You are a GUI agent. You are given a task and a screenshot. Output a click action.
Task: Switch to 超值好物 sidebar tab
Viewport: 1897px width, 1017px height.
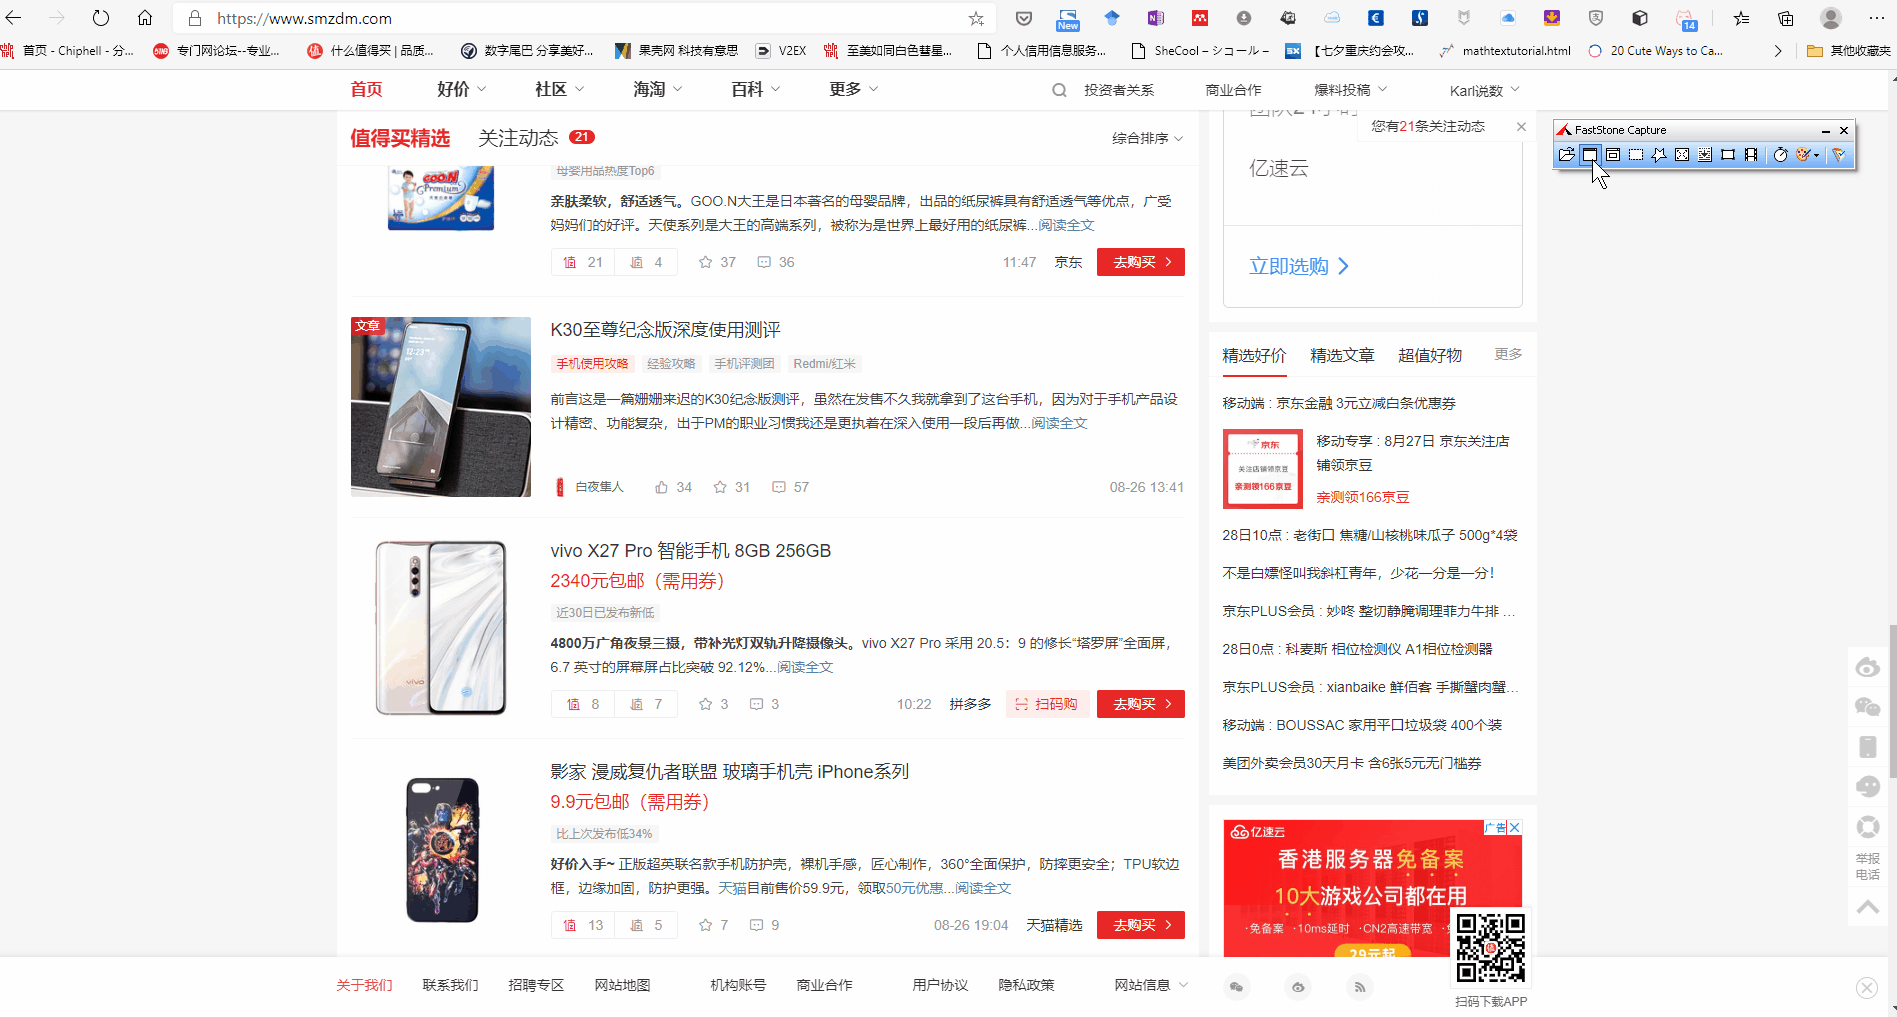(1430, 355)
